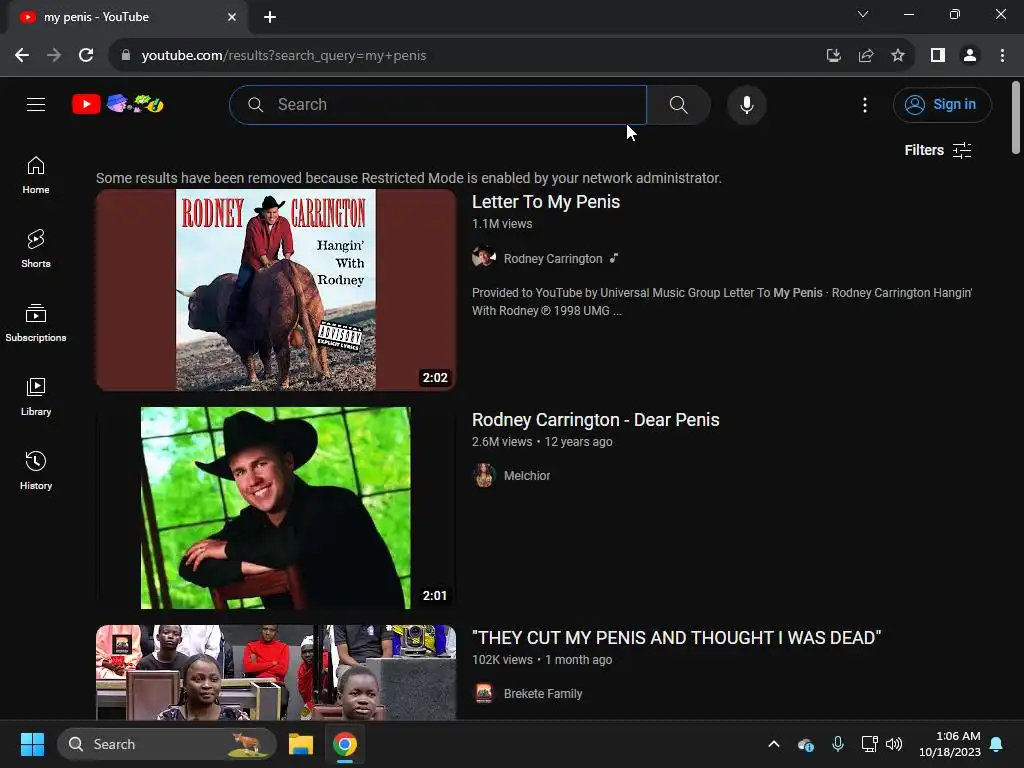Screen dimensions: 1024x768
Task: Click Brekete Family channel avatar
Action: [x=484, y=694]
